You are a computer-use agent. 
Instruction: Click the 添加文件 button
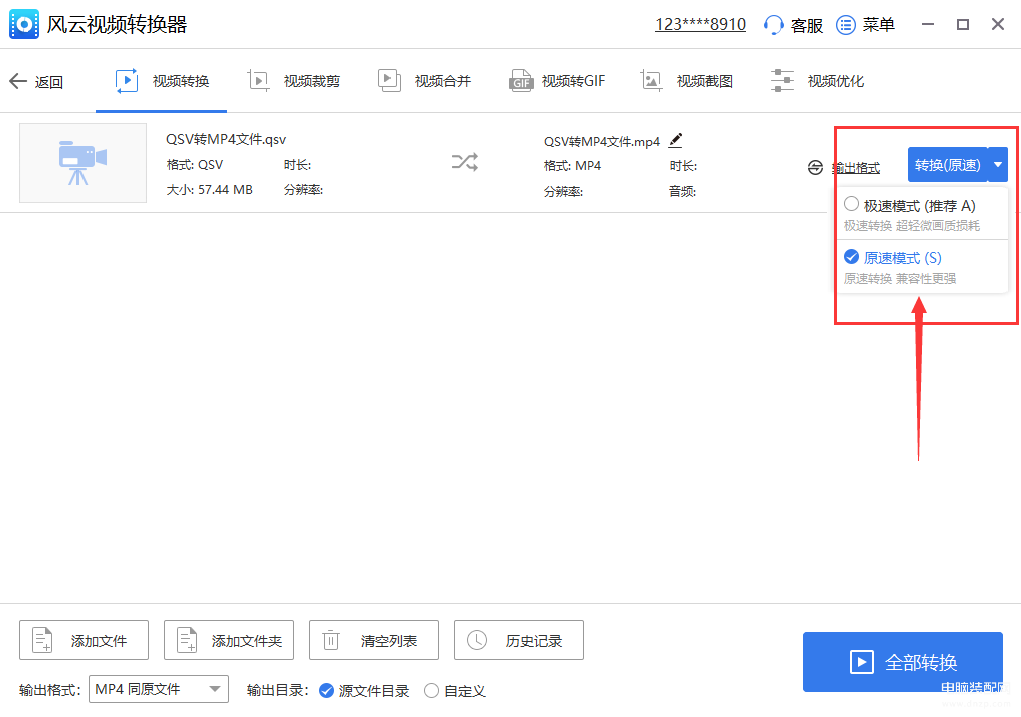click(x=84, y=640)
